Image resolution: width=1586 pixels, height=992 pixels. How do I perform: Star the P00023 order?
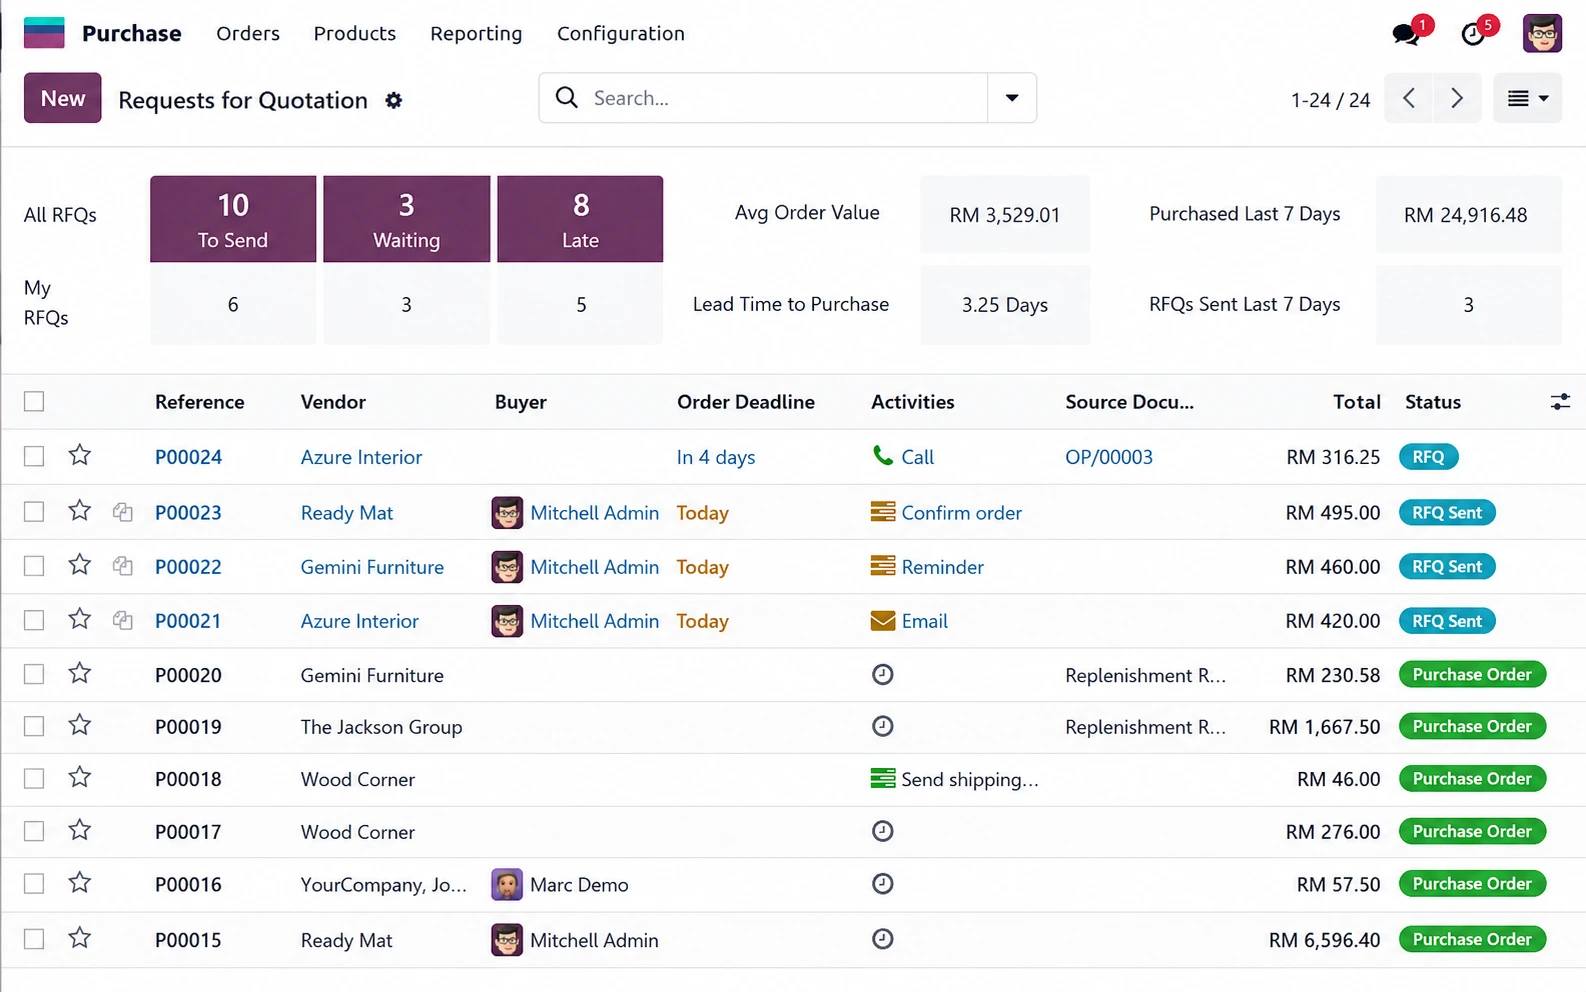pos(80,511)
